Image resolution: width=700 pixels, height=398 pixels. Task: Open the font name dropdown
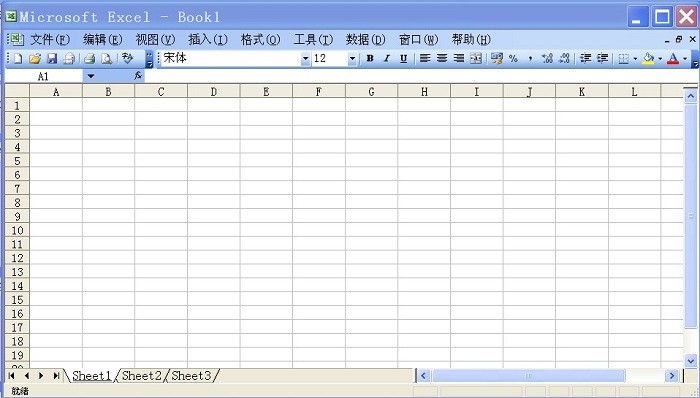point(305,58)
